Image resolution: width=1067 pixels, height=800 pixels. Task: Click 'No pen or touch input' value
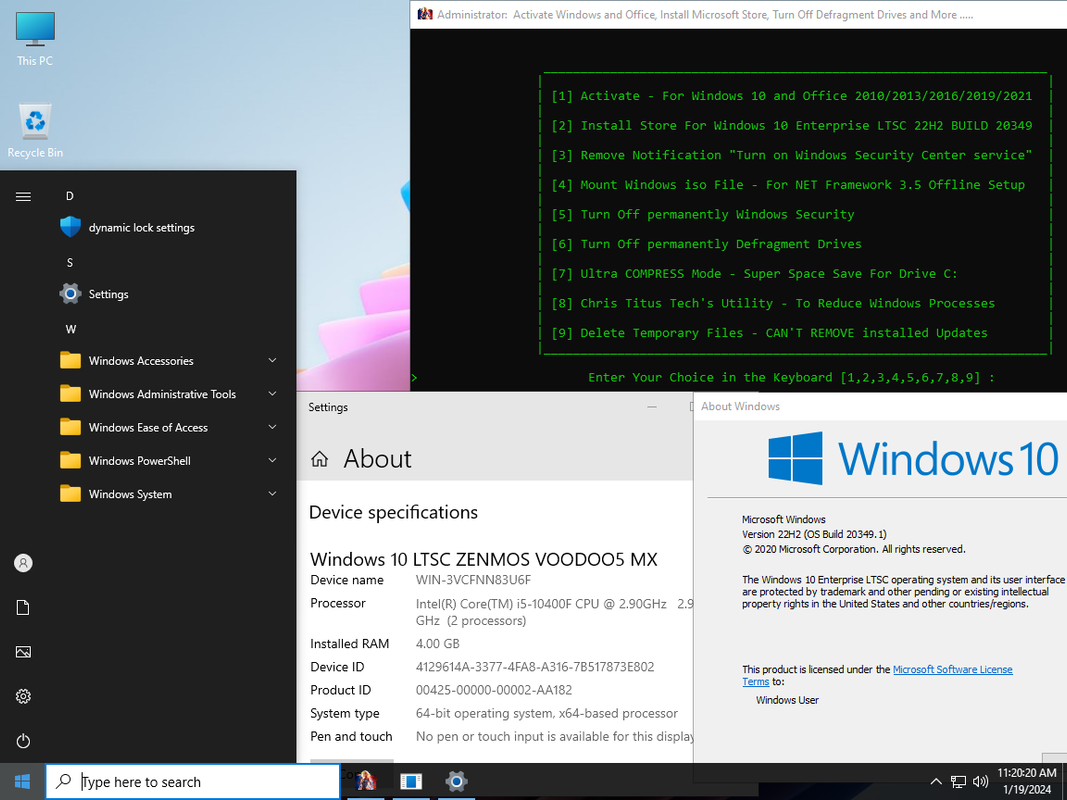(554, 736)
